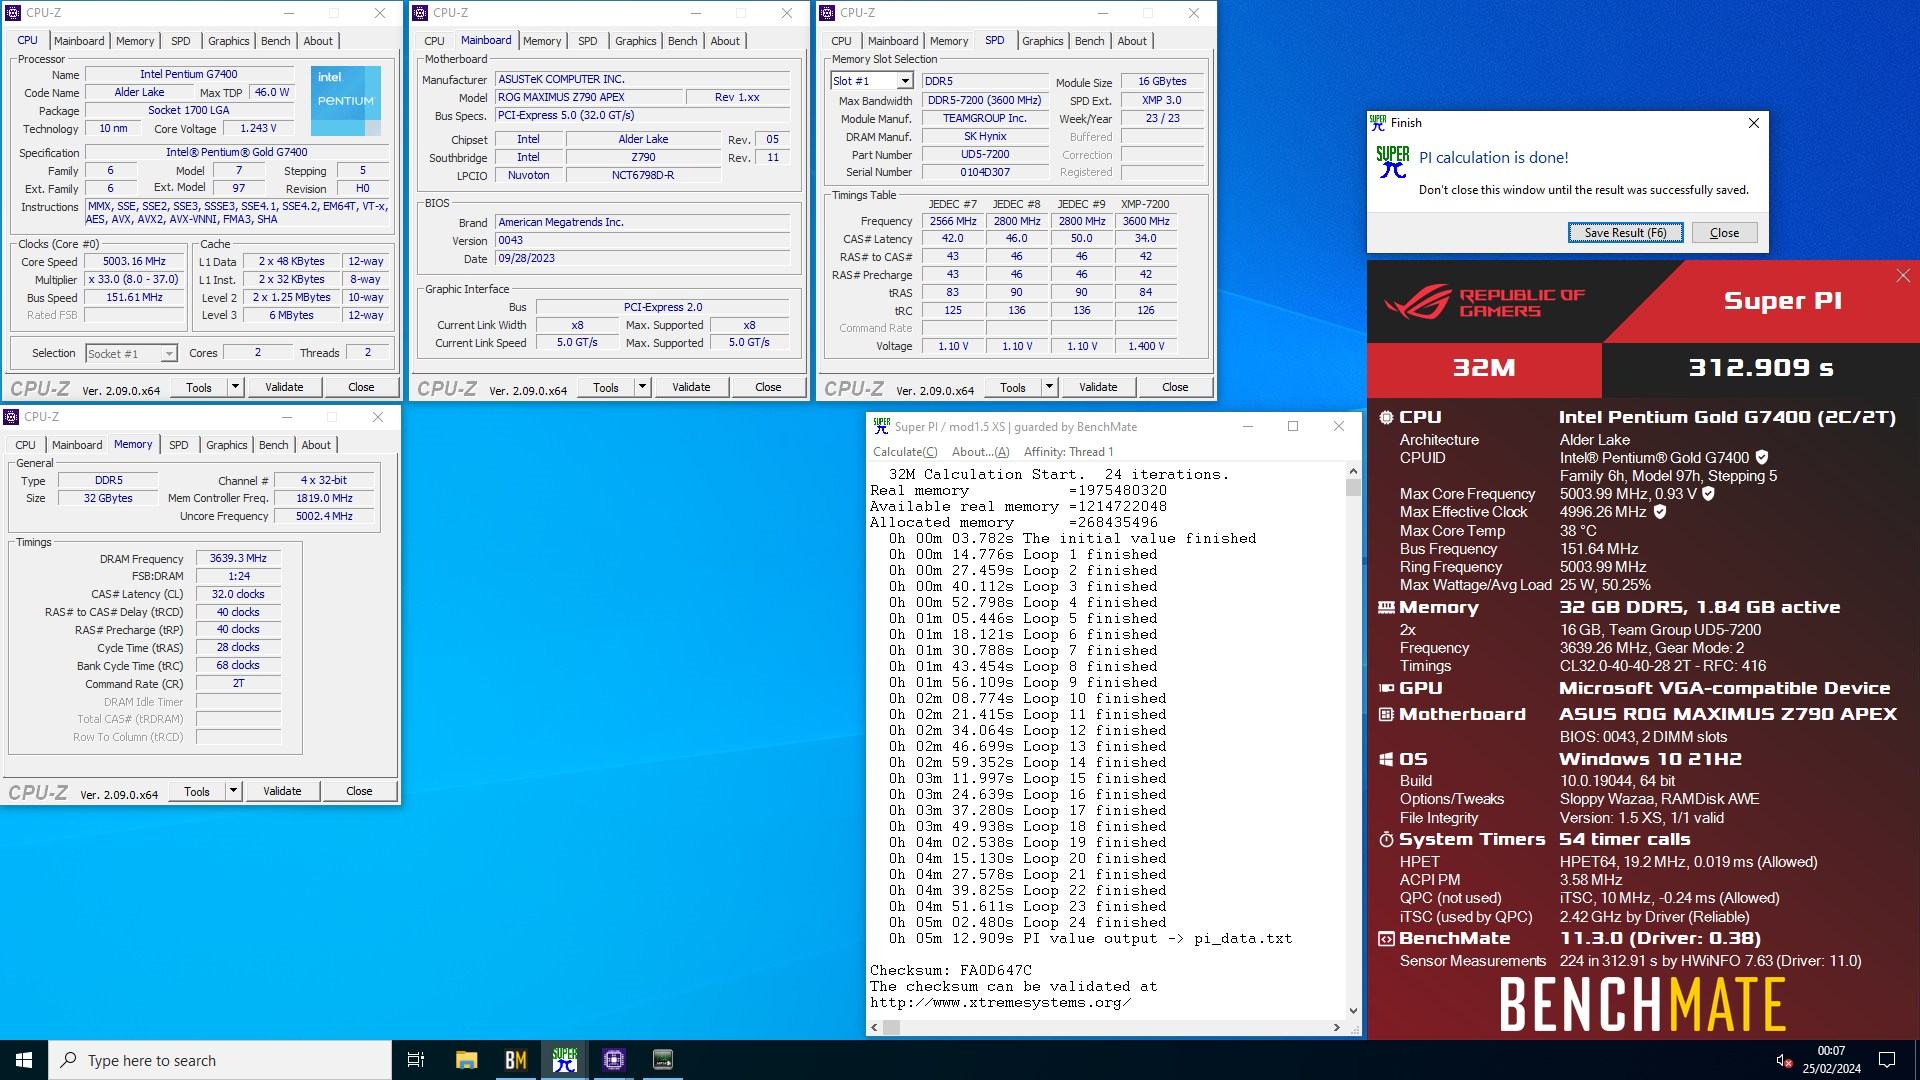Click Close button in Finish dialog
The width and height of the screenshot is (1920, 1080).
(1724, 233)
